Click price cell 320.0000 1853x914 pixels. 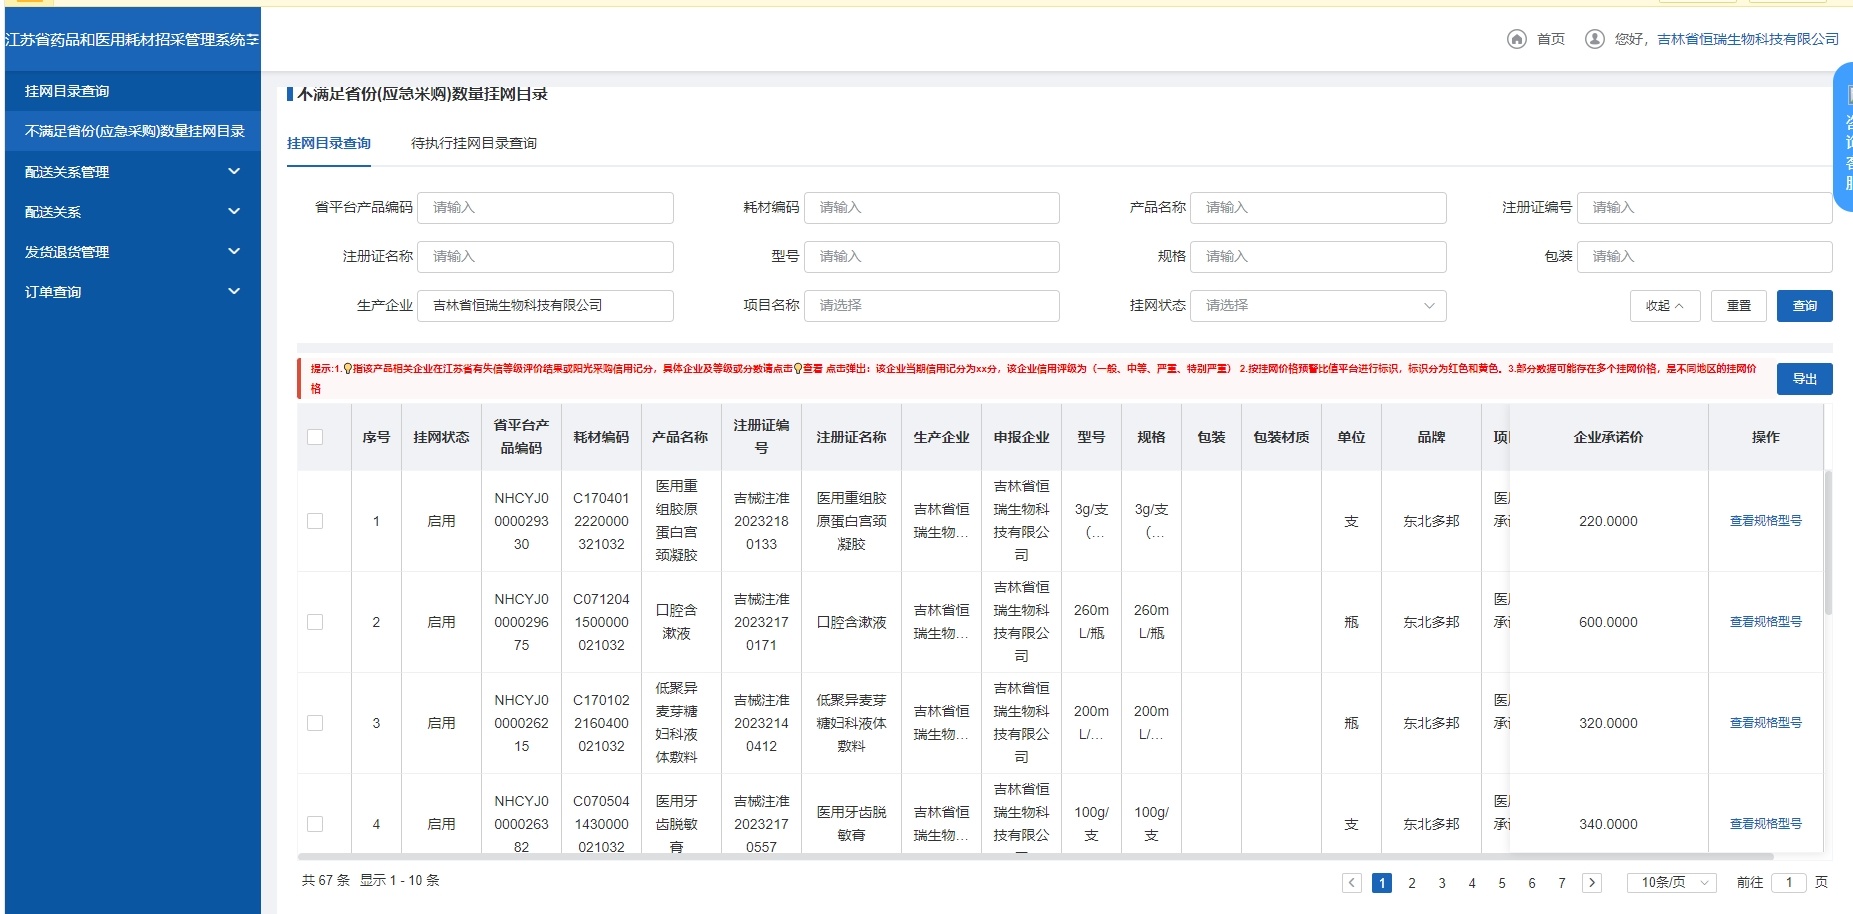tap(1608, 723)
